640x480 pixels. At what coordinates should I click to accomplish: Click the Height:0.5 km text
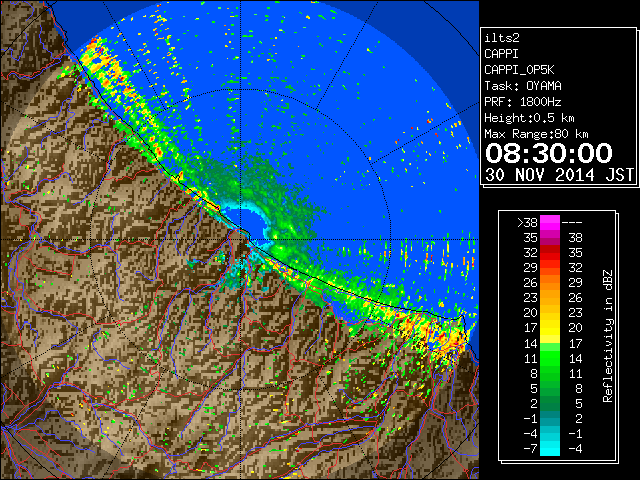coord(529,118)
